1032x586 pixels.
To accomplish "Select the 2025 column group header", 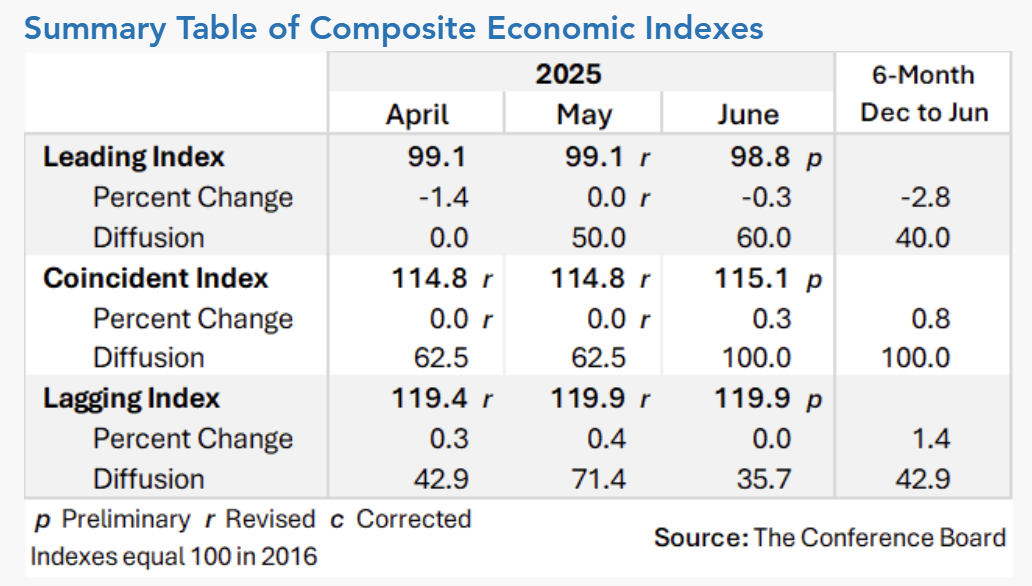I will [568, 74].
